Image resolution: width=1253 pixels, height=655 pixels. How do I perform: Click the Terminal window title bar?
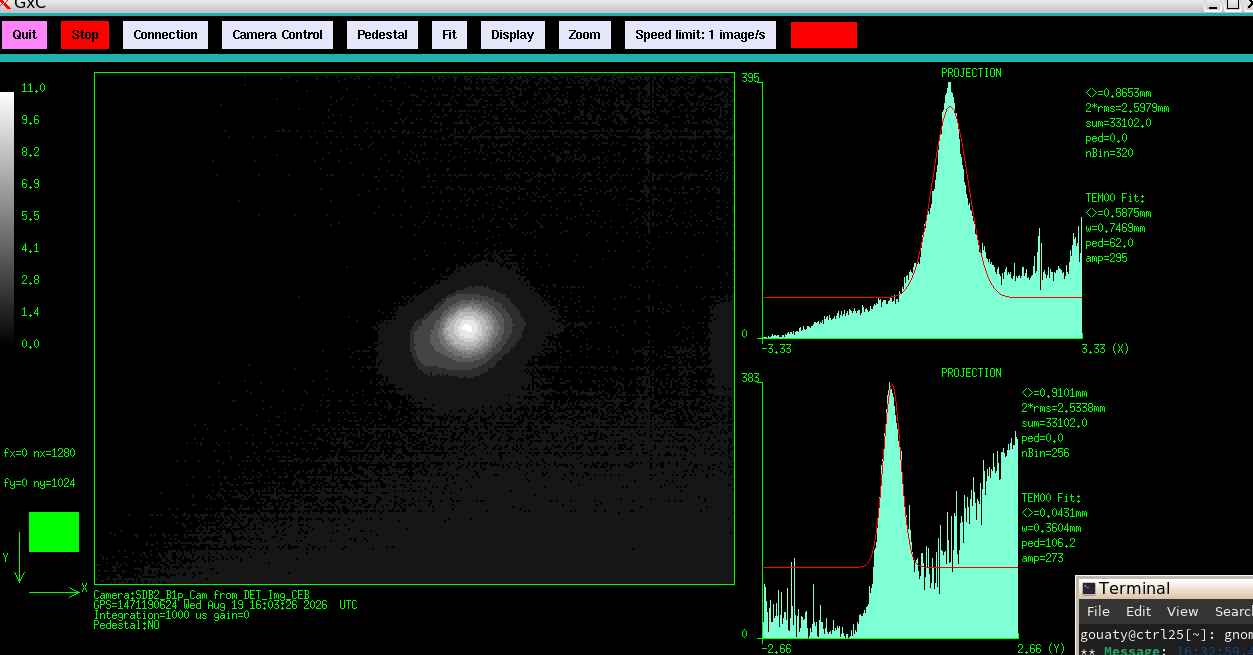[1165, 588]
